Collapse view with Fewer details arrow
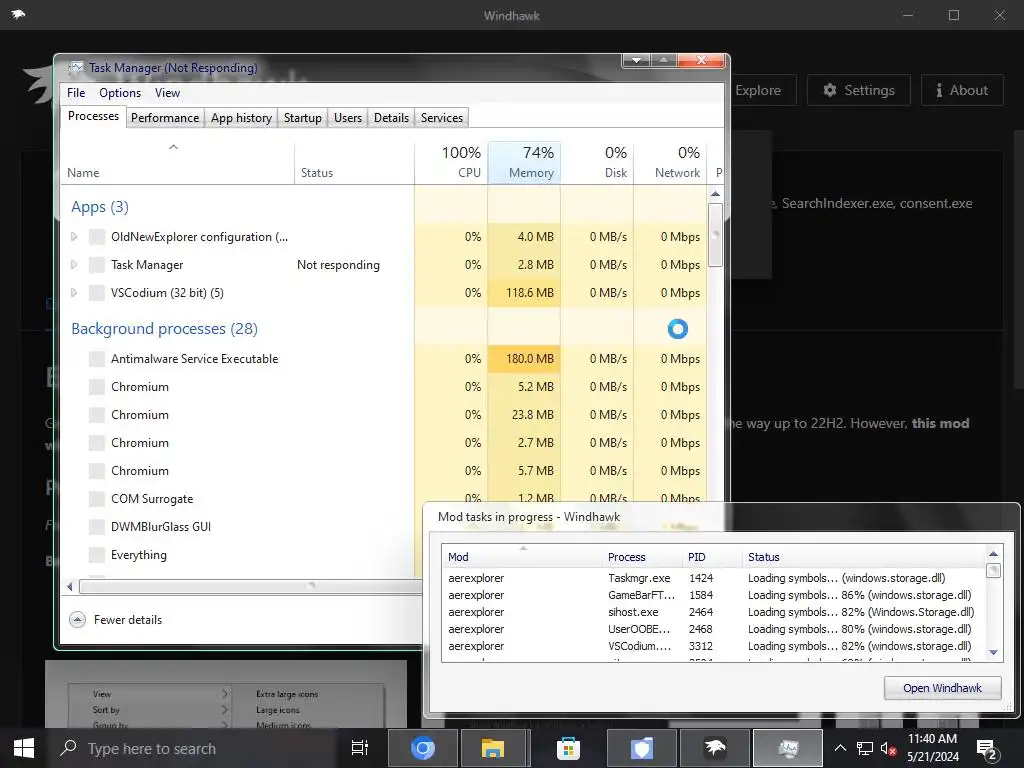Image resolution: width=1024 pixels, height=768 pixels. tap(77, 620)
